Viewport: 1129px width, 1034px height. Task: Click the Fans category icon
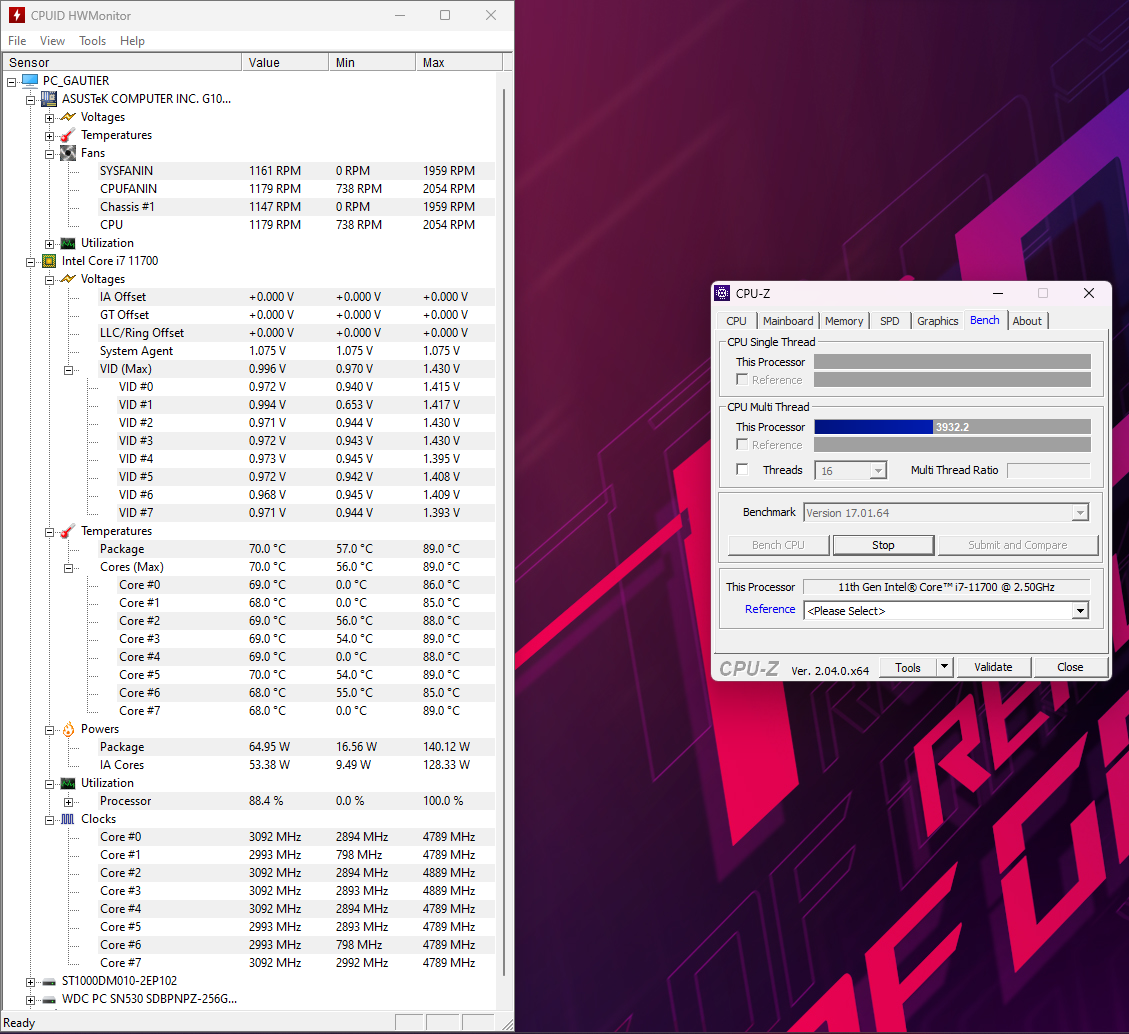point(68,153)
